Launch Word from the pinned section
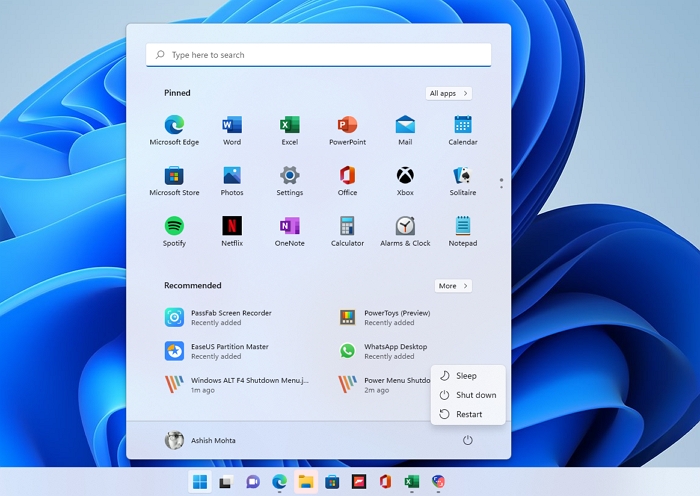Viewport: 700px width, 496px height. point(232,130)
